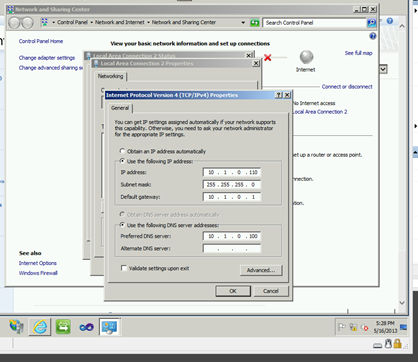This screenshot has height=362, width=418.
Task: Open the blue infinity taskbar icon
Action: pos(86,327)
